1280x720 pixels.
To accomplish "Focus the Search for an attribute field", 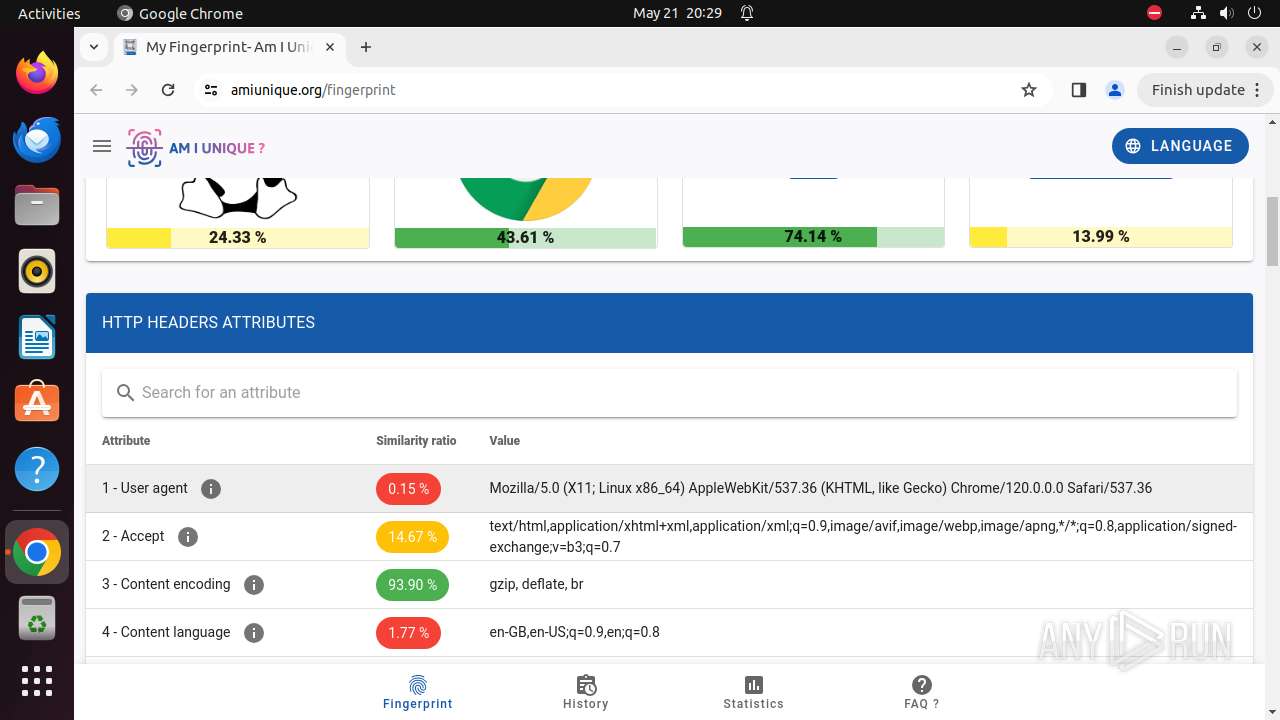I will (669, 393).
